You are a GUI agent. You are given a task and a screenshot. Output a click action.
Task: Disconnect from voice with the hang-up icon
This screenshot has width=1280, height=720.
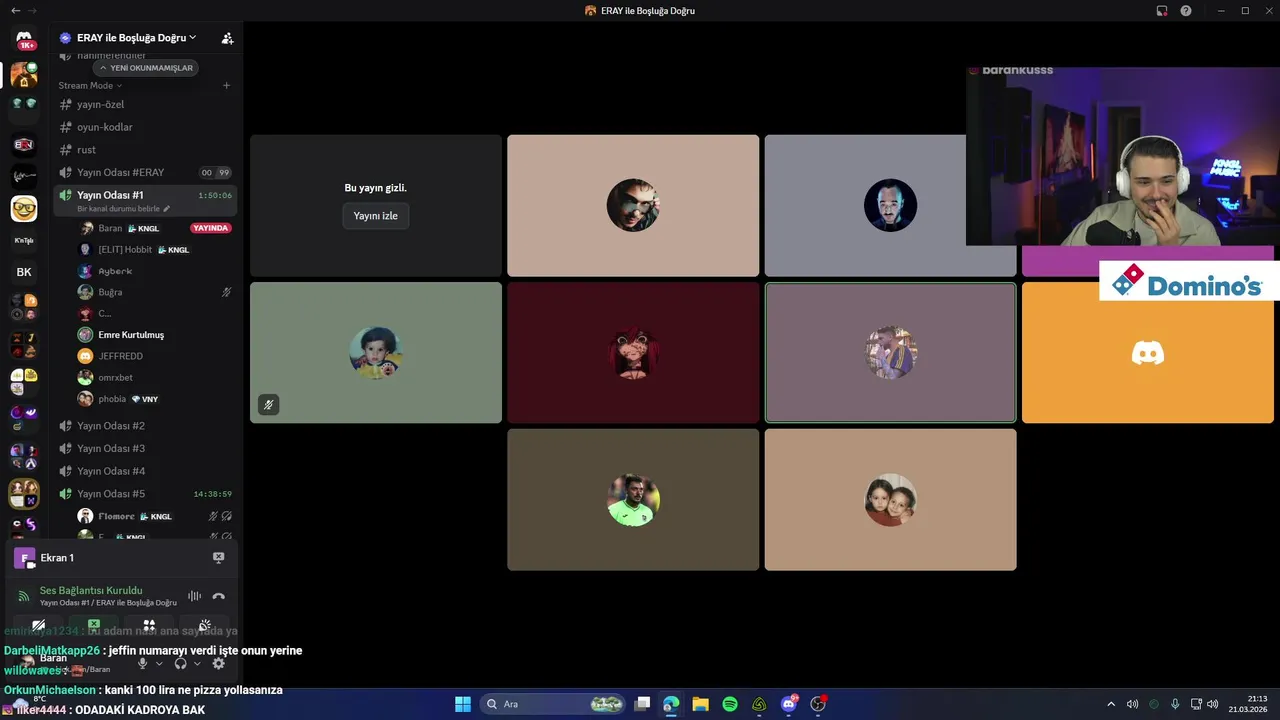[x=218, y=596]
